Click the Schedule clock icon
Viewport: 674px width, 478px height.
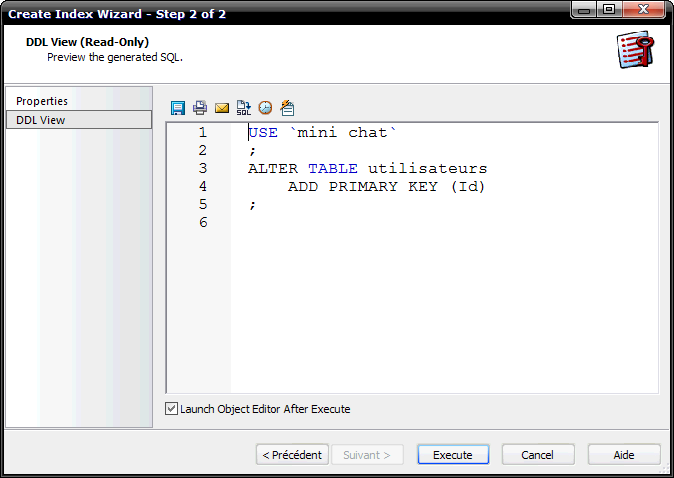(x=265, y=107)
